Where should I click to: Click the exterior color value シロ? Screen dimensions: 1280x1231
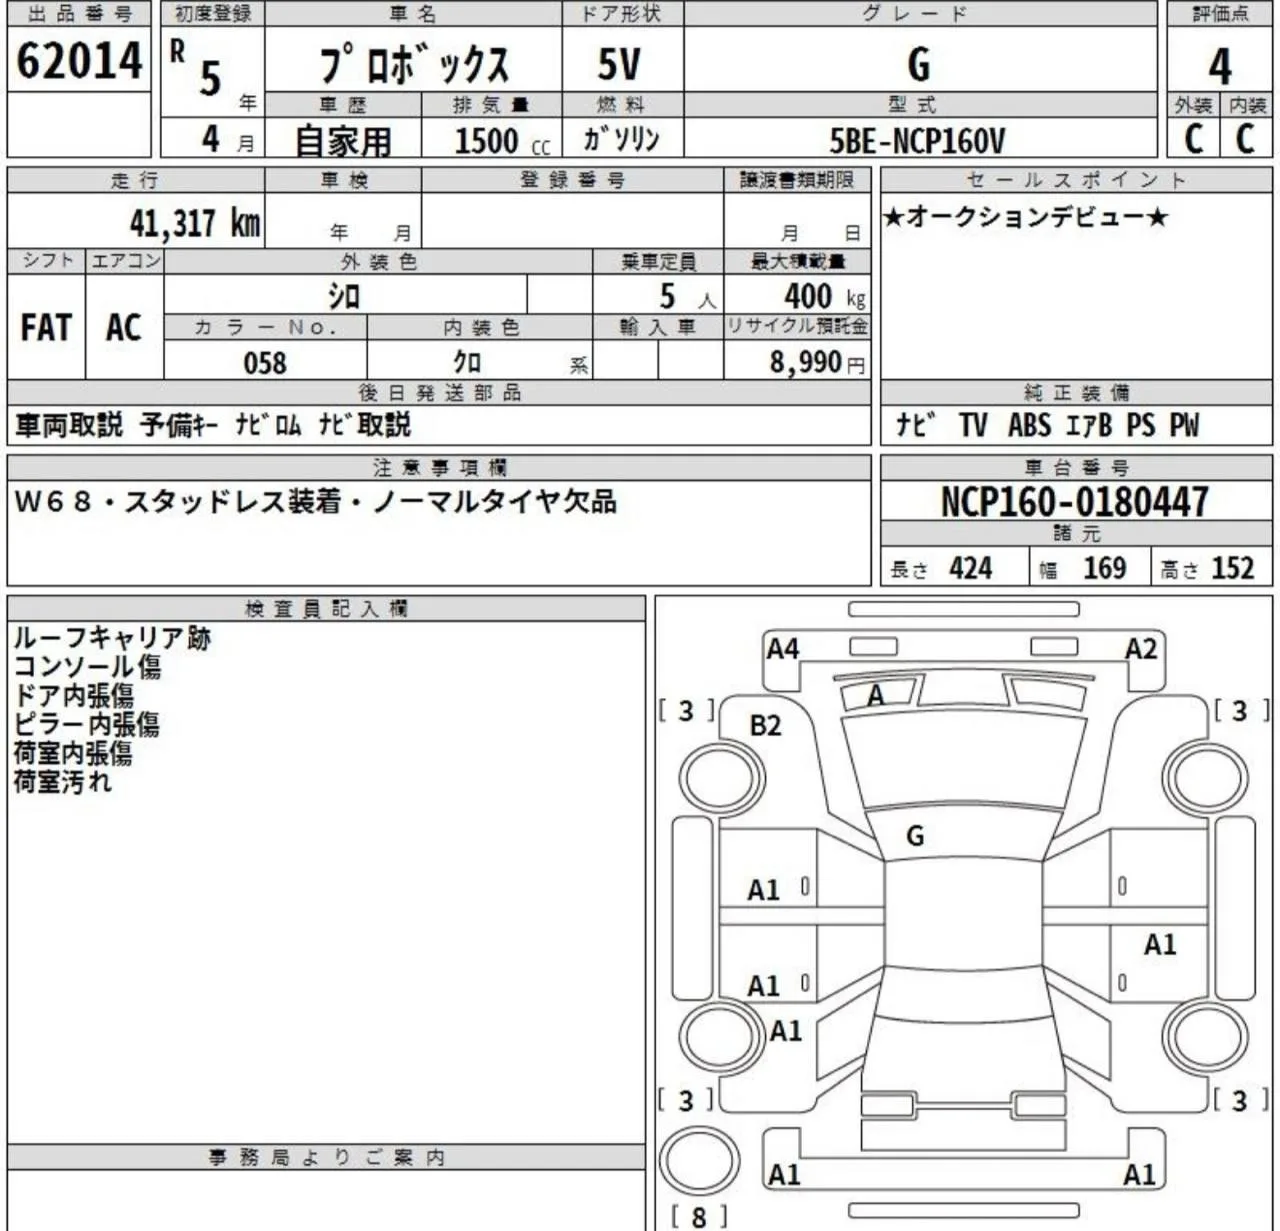343,296
